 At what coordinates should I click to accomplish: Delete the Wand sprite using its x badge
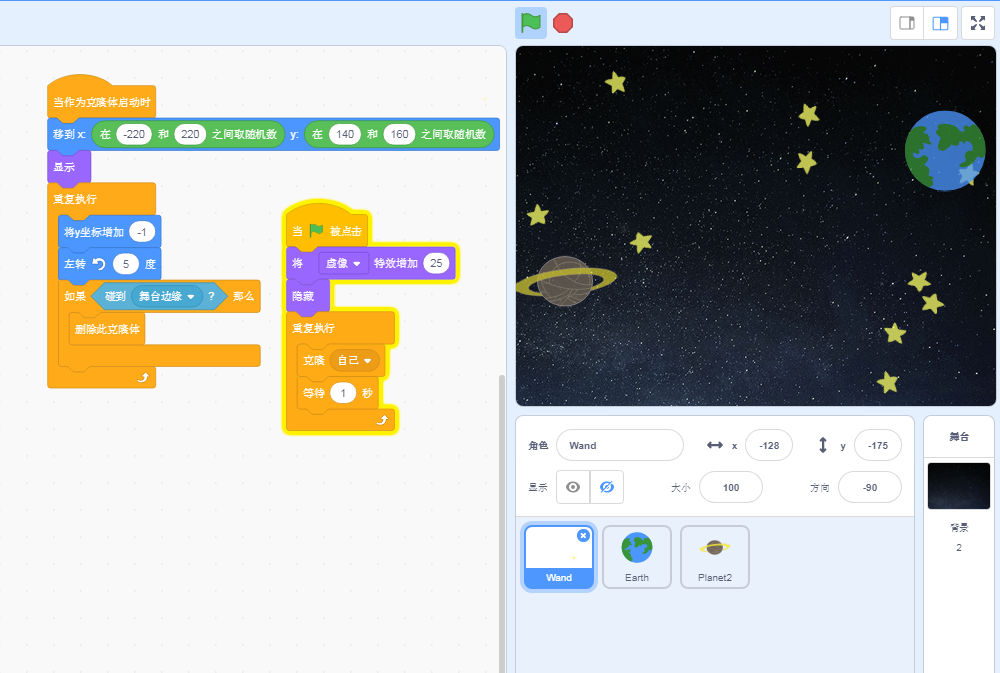pos(583,536)
